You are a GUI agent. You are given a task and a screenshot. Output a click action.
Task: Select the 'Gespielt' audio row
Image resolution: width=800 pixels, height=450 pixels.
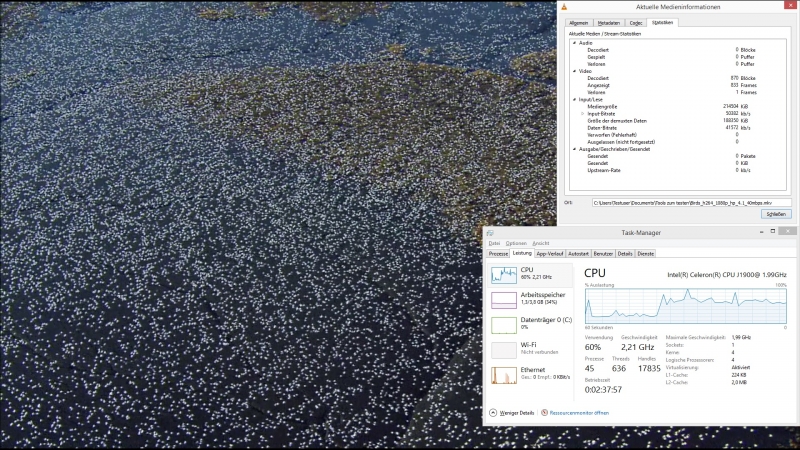click(x=679, y=57)
